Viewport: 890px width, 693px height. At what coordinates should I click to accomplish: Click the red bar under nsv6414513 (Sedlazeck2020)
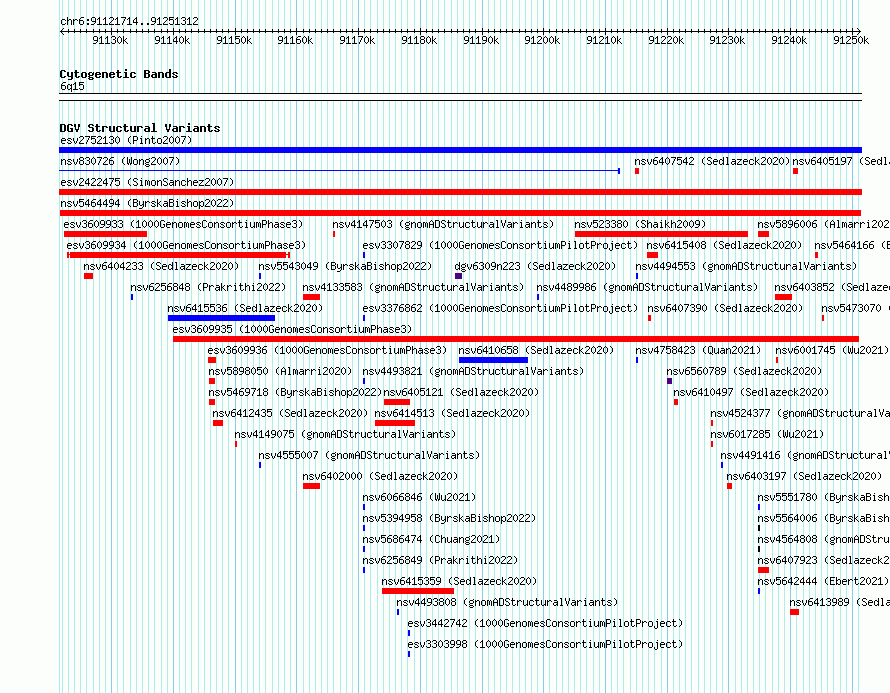(395, 423)
